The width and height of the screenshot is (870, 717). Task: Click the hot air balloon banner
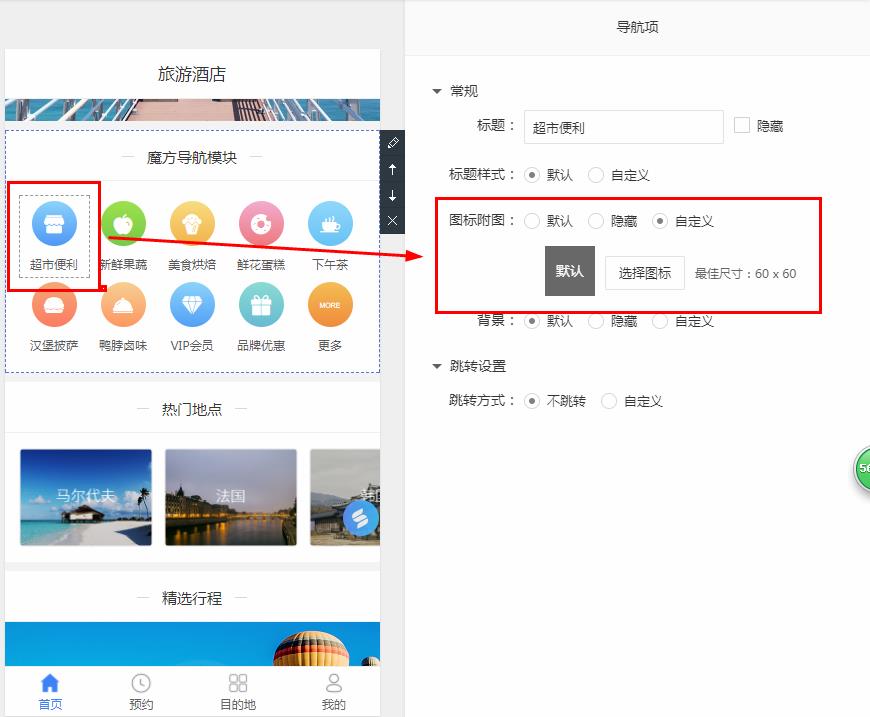tap(193, 644)
